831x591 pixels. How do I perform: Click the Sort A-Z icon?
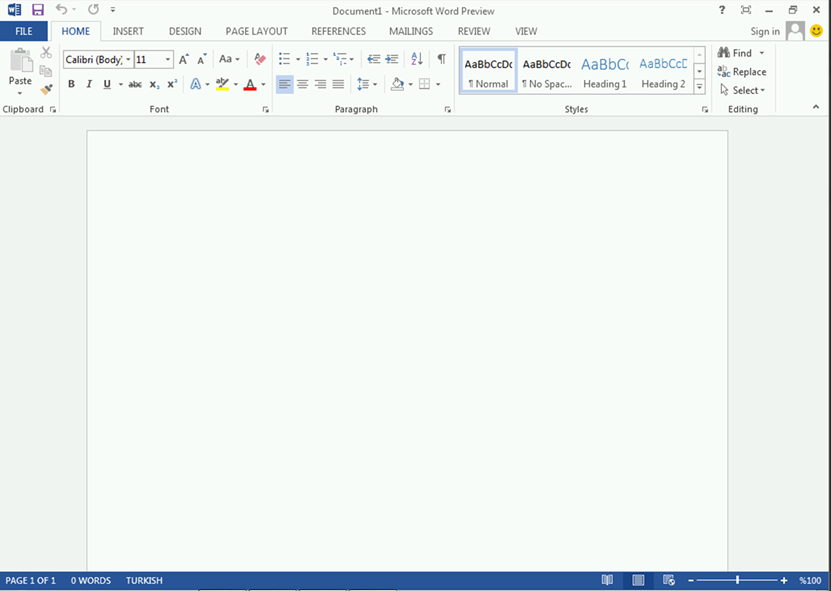(417, 60)
